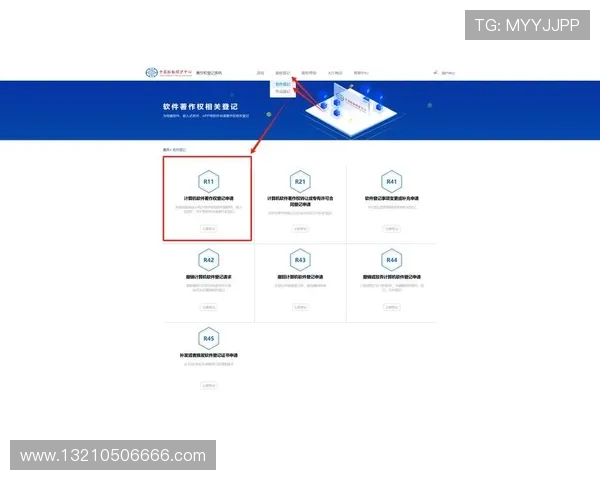
Task: Go to 首页 in the top navigation
Action: (260, 73)
